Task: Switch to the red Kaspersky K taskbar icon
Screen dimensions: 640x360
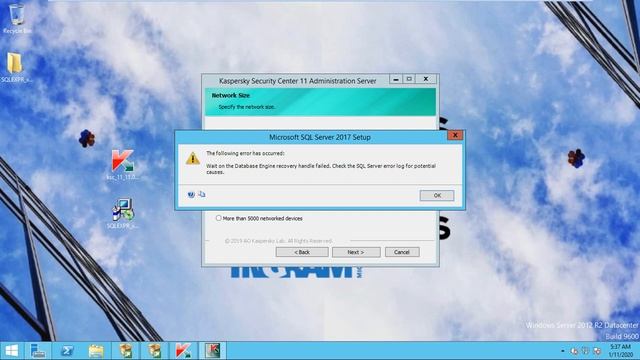Action: pyautogui.click(x=183, y=351)
